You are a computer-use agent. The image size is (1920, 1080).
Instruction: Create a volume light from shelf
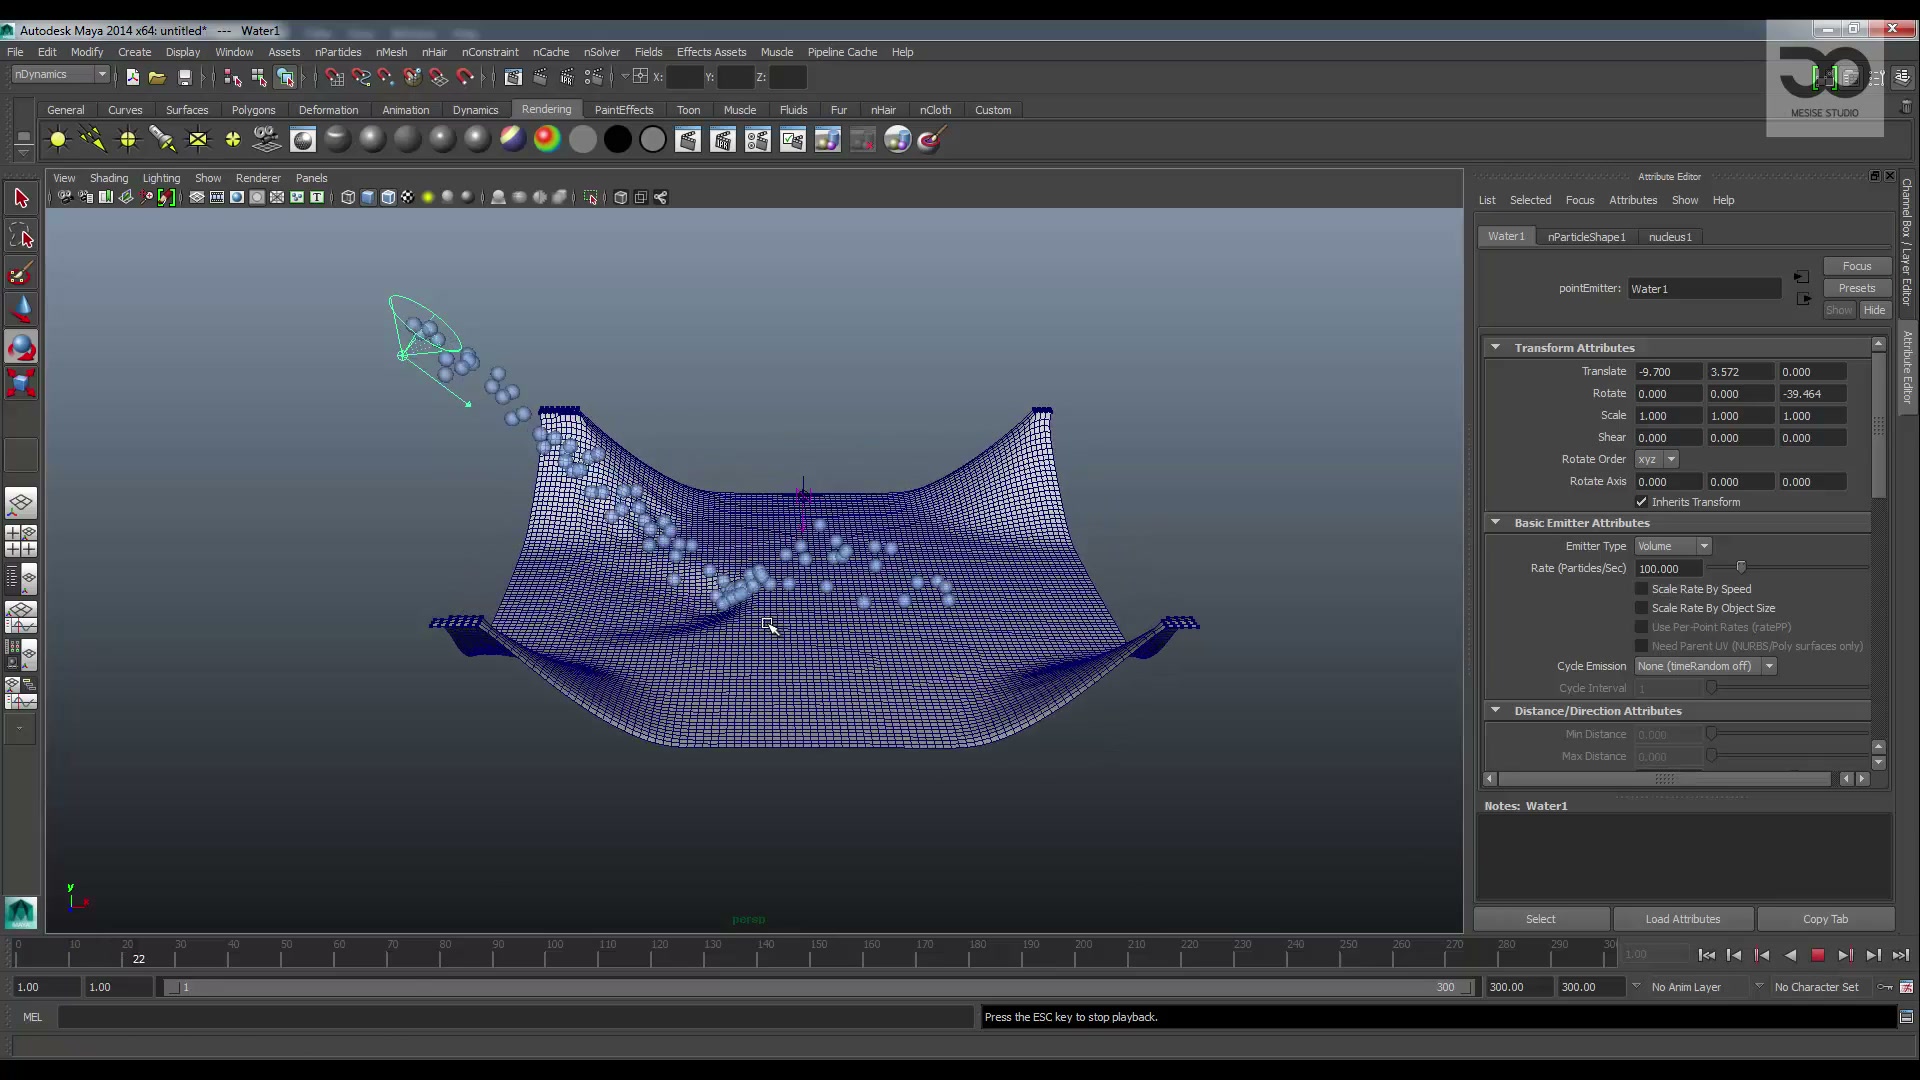(x=233, y=140)
